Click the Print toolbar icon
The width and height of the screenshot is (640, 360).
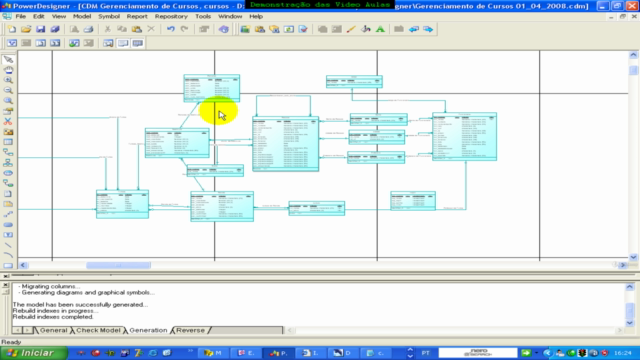pos(88,29)
